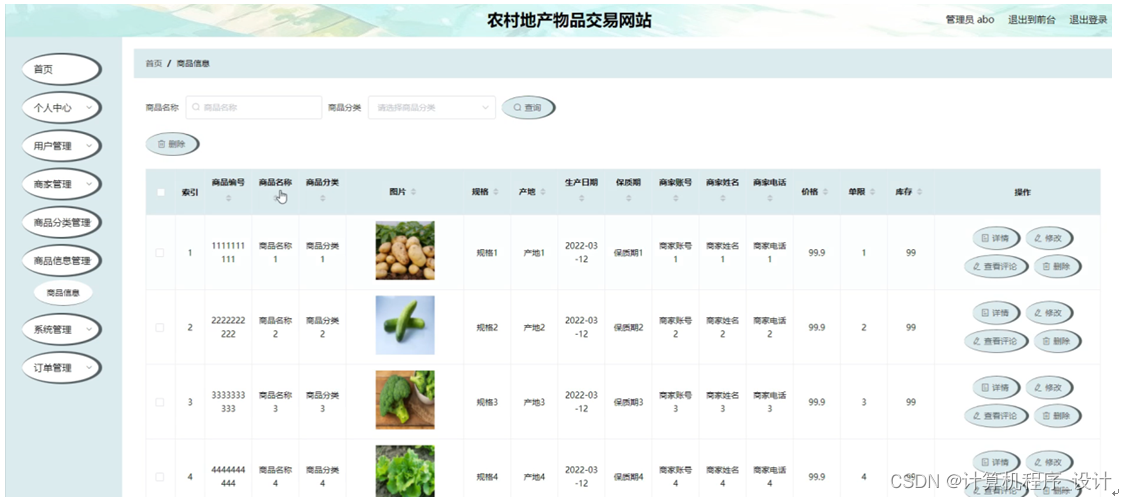
Task: Open the 商品分类 select dropdown
Action: (x=431, y=107)
